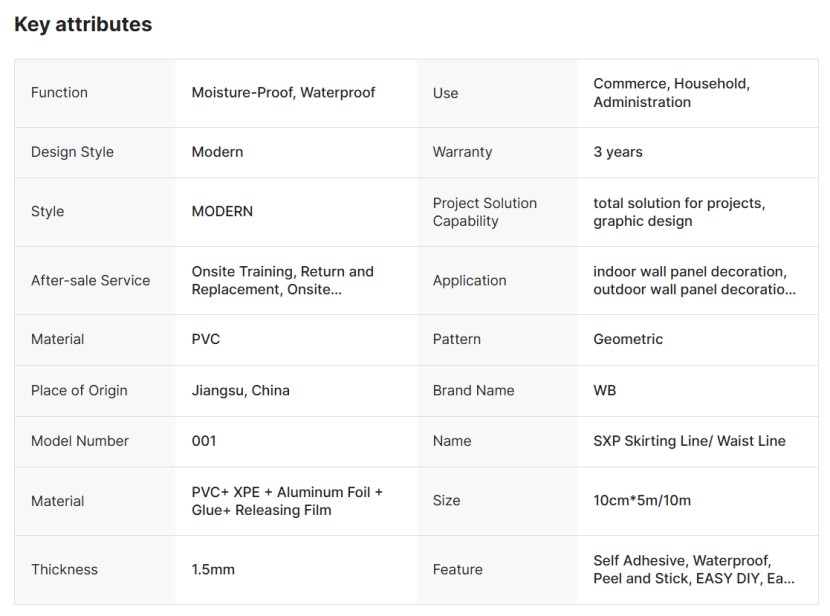This screenshot has height=616, width=830.
Task: Click the 1.5mm thickness value
Action: tap(213, 570)
